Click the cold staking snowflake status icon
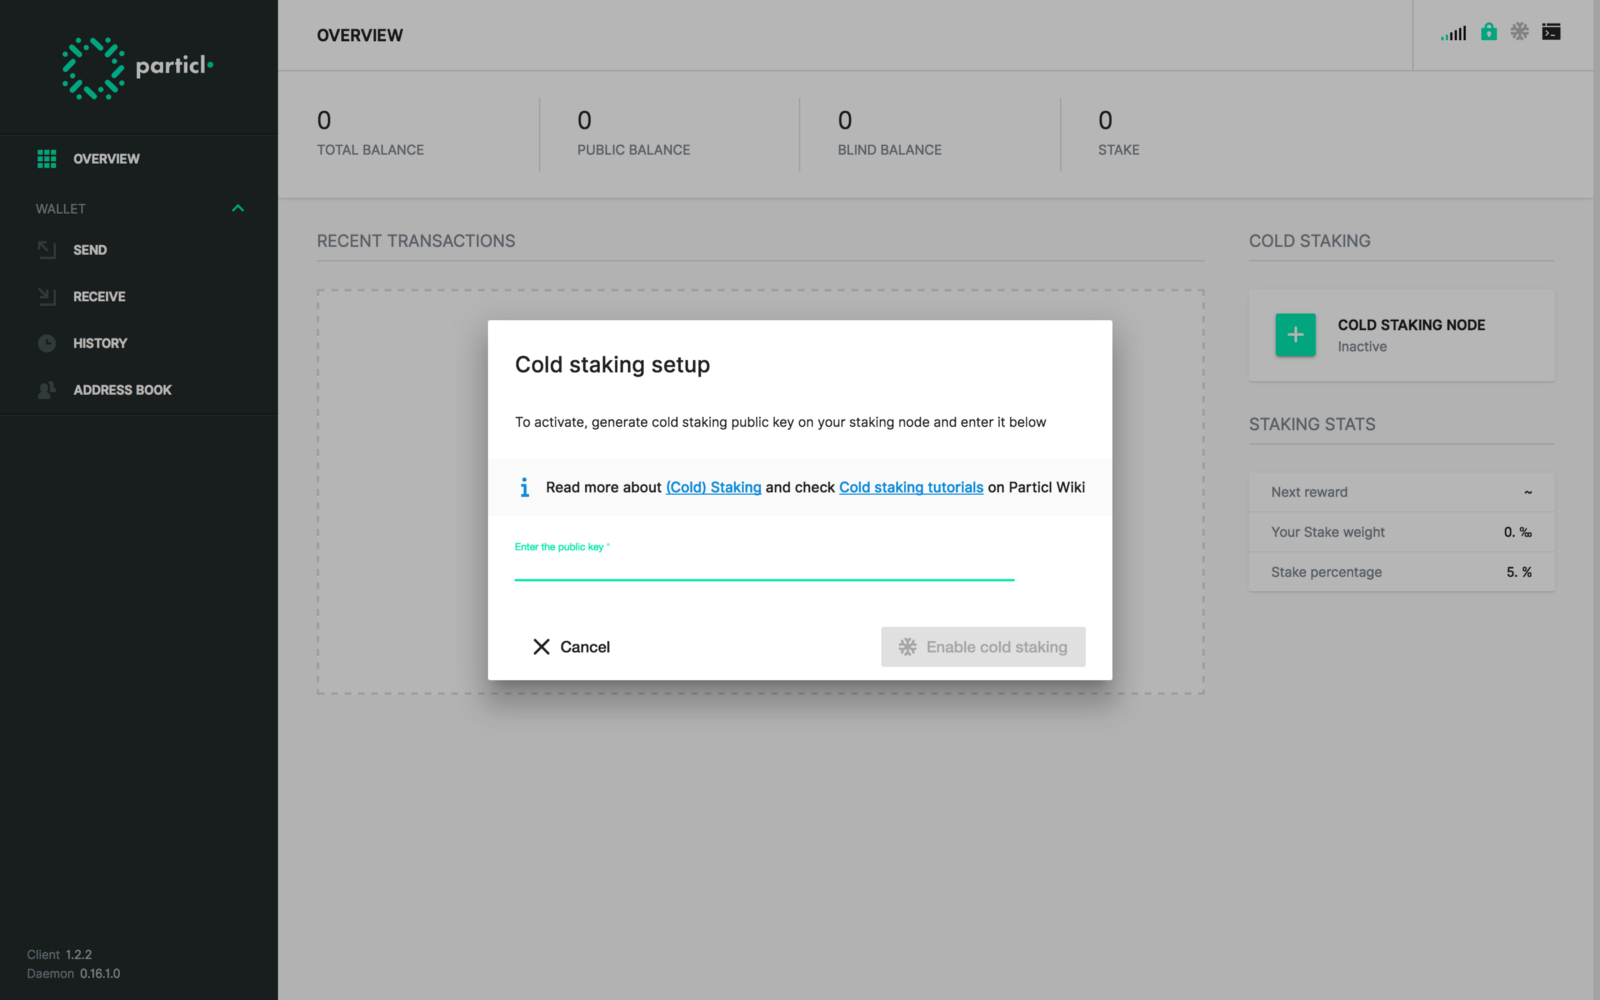Viewport: 1600px width, 1000px height. click(x=1520, y=32)
